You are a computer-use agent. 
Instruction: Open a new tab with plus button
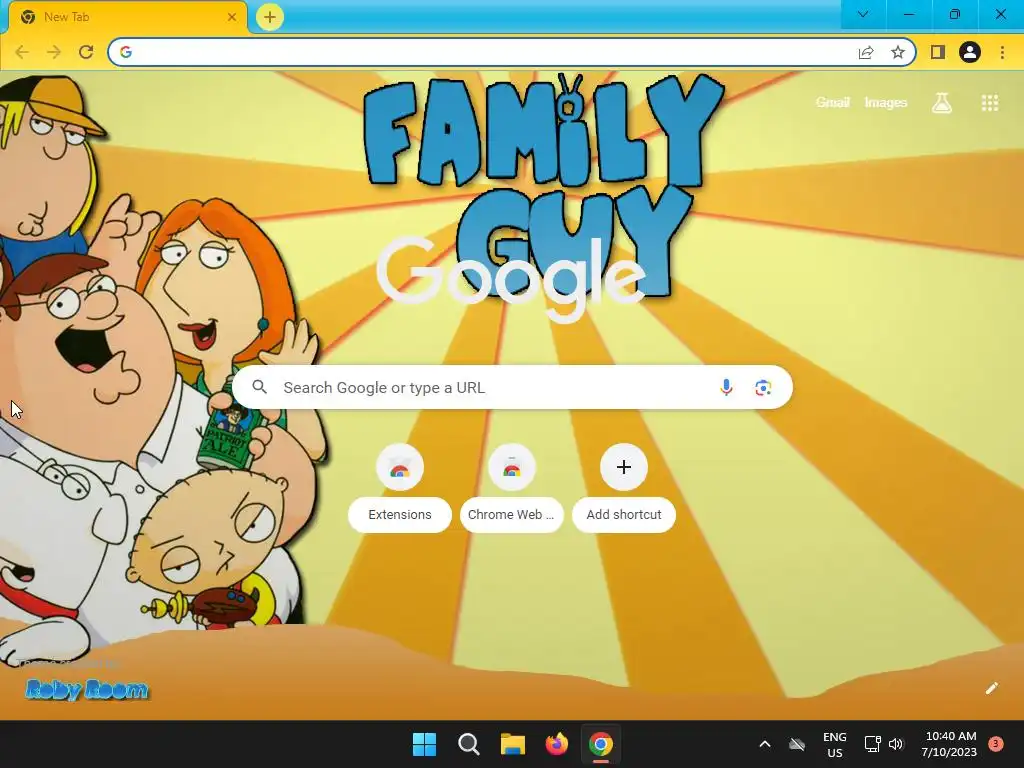click(270, 17)
